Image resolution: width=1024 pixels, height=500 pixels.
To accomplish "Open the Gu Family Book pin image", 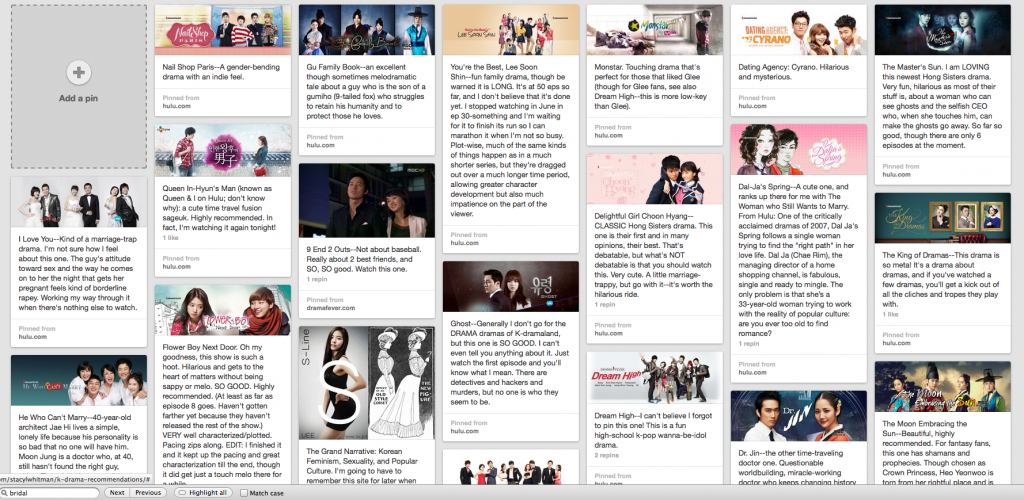I will pyautogui.click(x=366, y=30).
